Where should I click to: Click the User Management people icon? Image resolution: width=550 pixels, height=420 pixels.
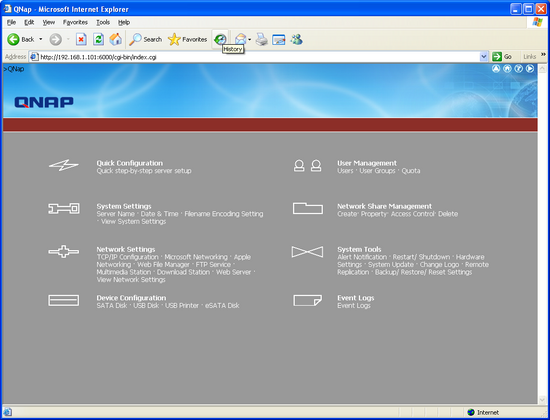click(307, 166)
